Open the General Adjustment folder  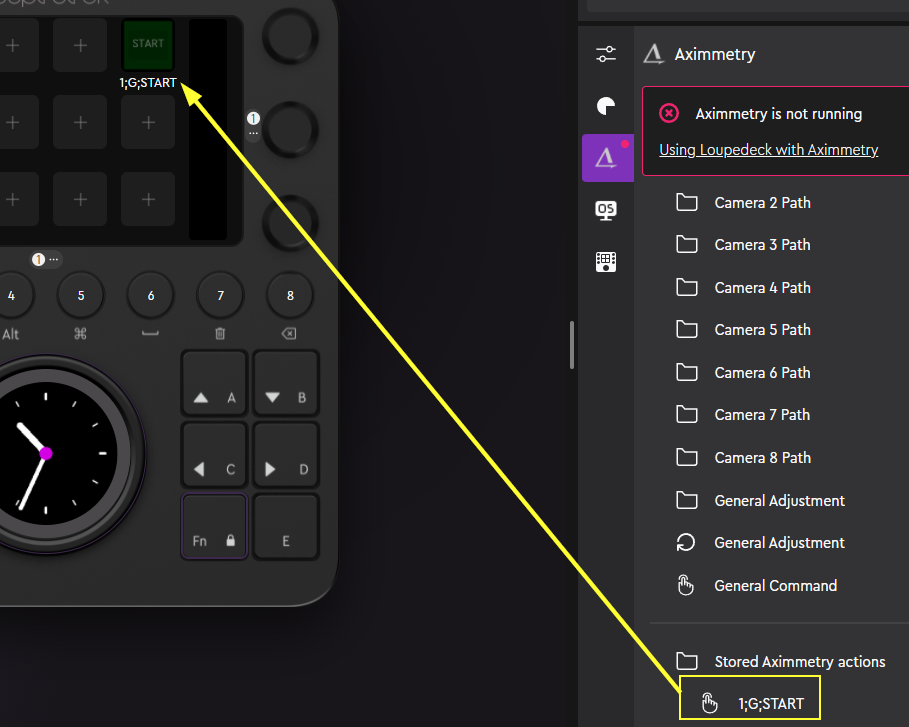pos(779,501)
